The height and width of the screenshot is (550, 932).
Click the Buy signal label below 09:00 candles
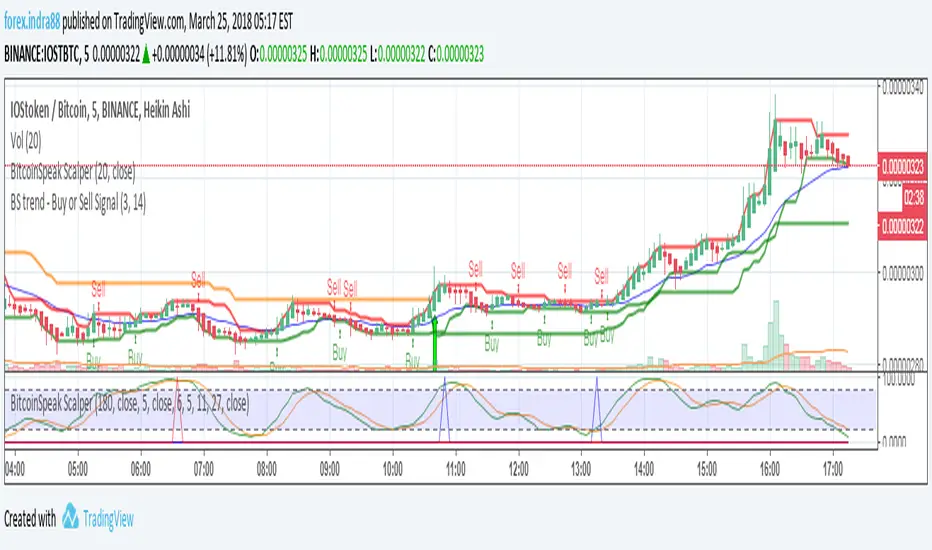pos(339,353)
